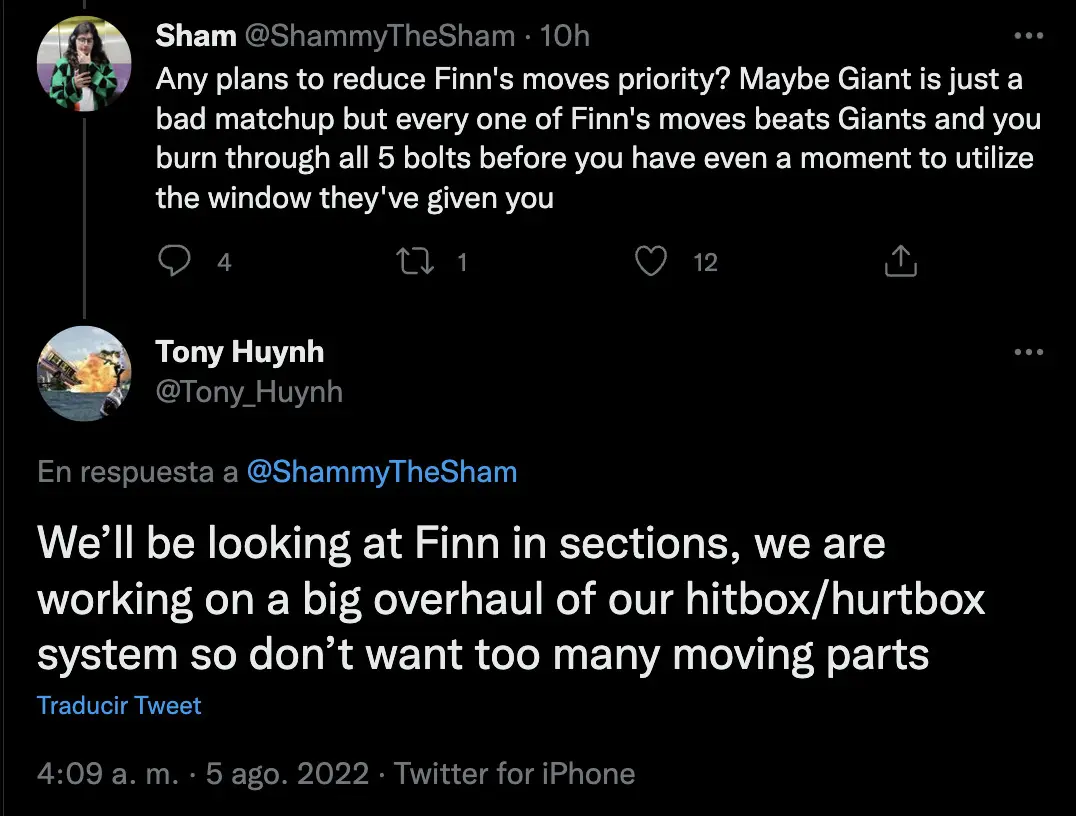
Task: Click Tony Huynh's reply tweet text
Action: (x=511, y=598)
